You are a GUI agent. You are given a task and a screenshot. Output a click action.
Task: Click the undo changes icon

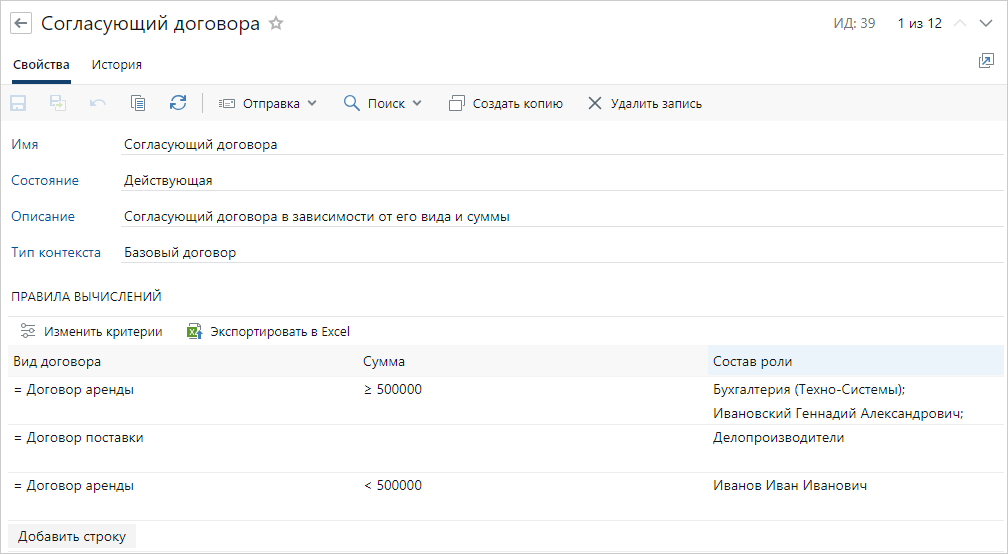tap(98, 103)
